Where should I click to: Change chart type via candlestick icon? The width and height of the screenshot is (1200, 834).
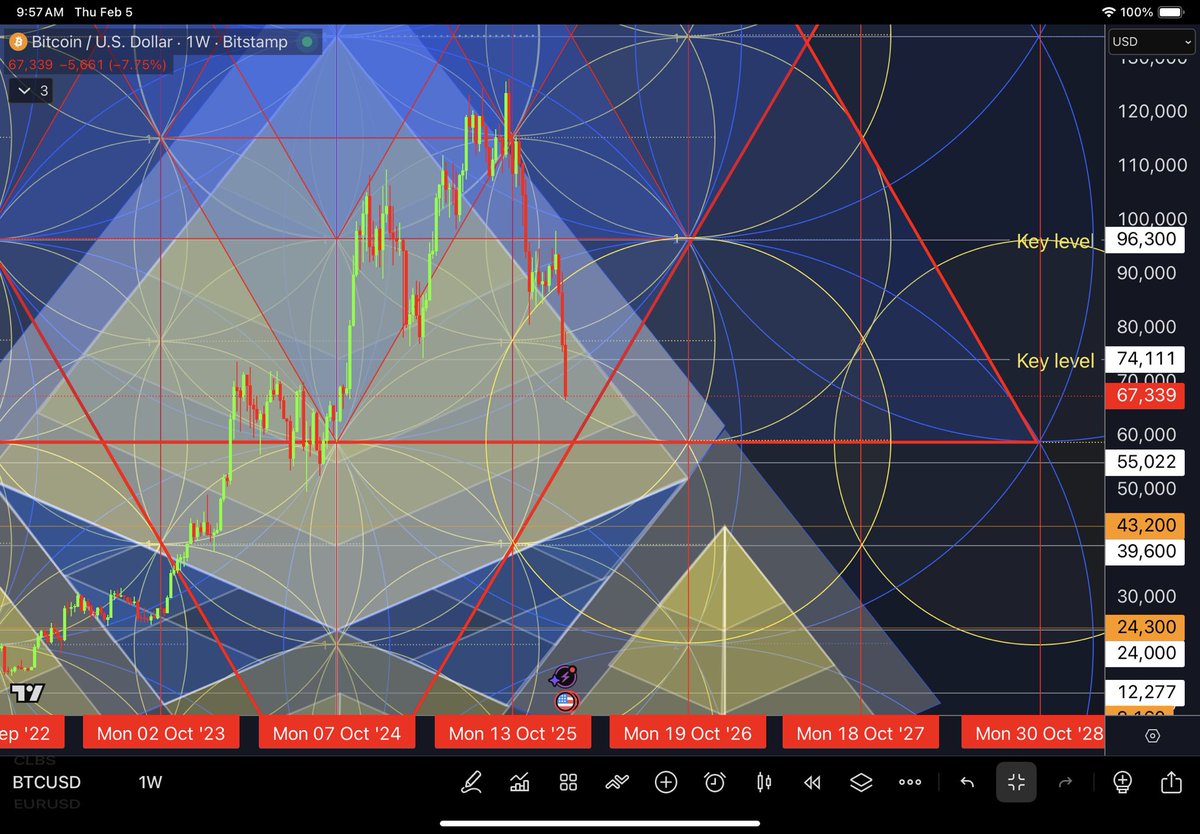tap(764, 782)
